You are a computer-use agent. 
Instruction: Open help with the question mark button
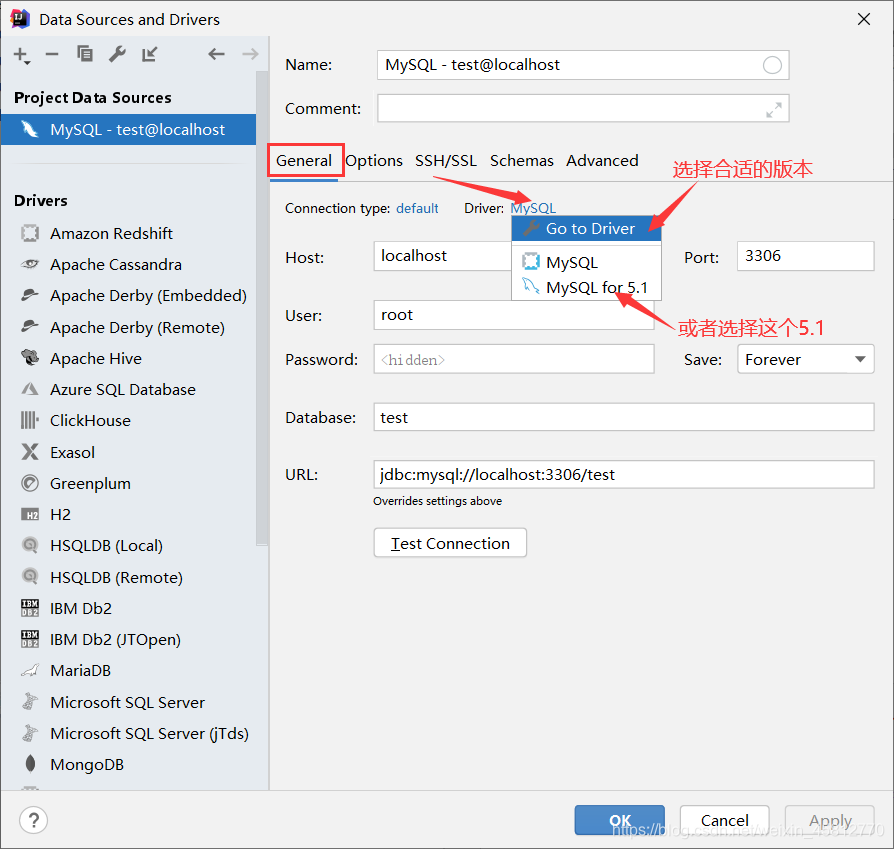point(34,820)
